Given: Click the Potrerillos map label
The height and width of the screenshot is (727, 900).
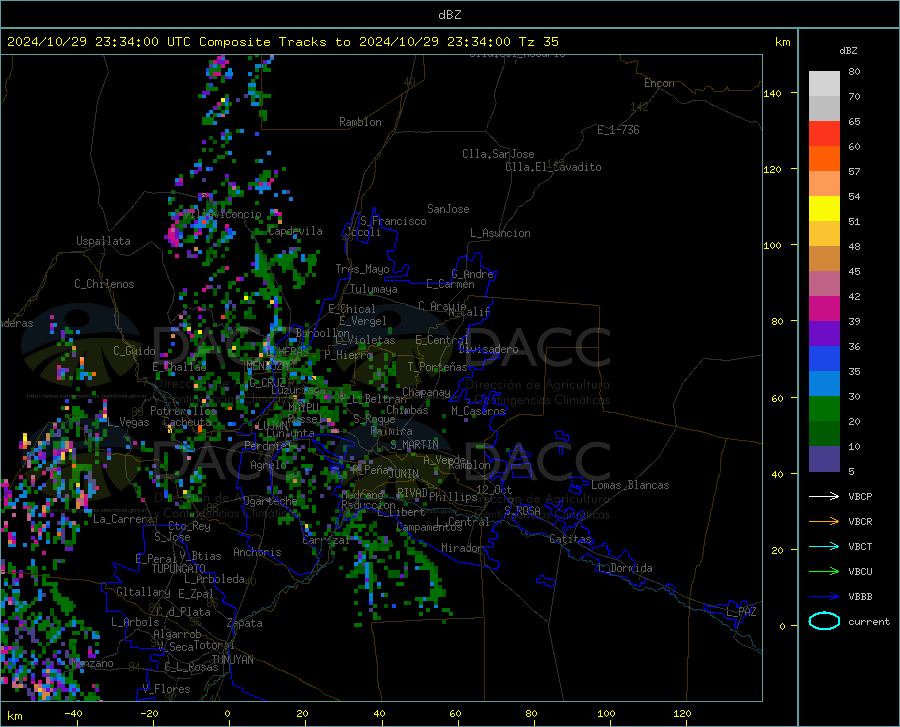Looking at the screenshot, I should click(183, 411).
